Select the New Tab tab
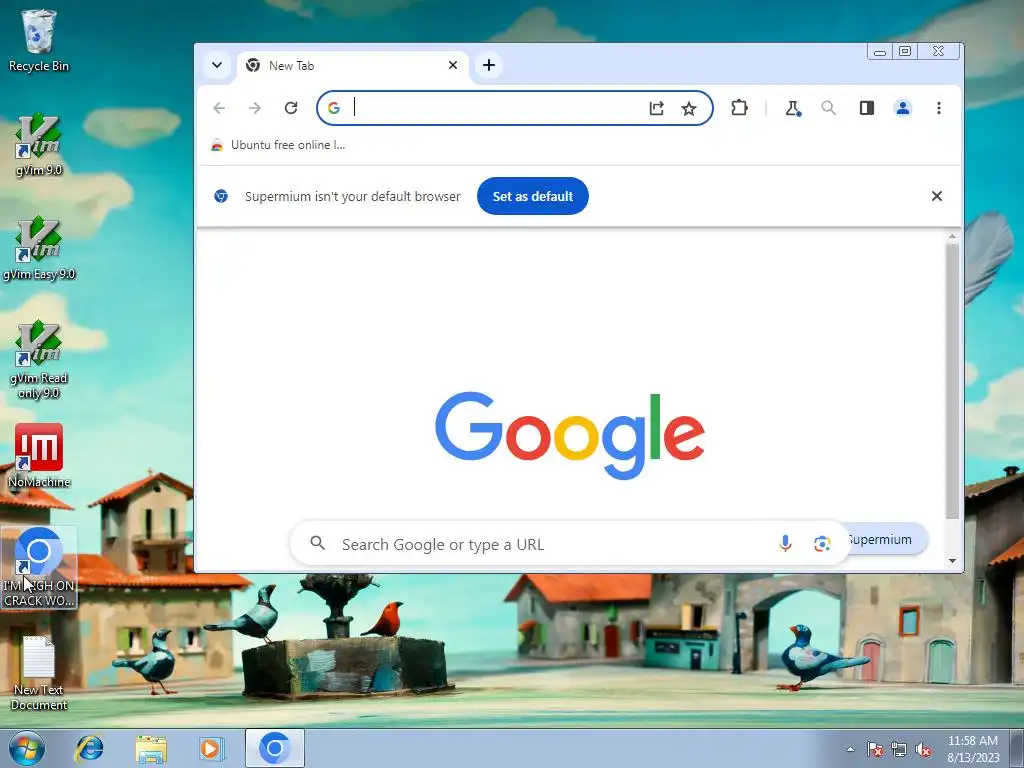Screen dimensions: 1024x768 click(x=353, y=65)
